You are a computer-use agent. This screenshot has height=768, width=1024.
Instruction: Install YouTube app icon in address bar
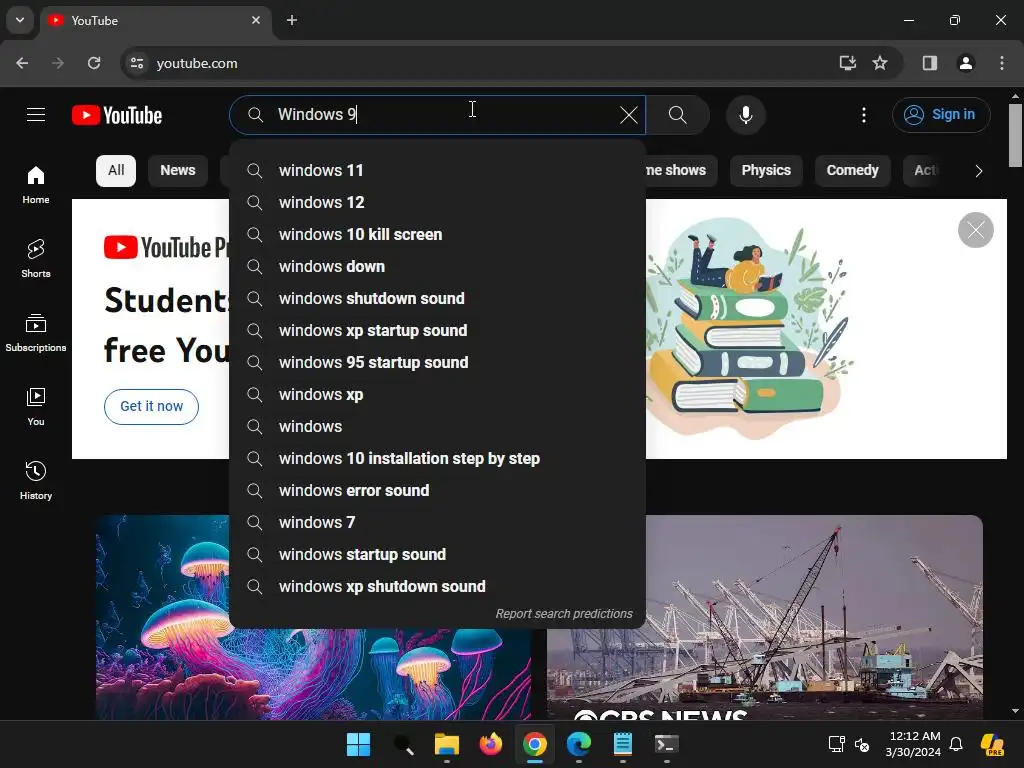click(x=848, y=63)
